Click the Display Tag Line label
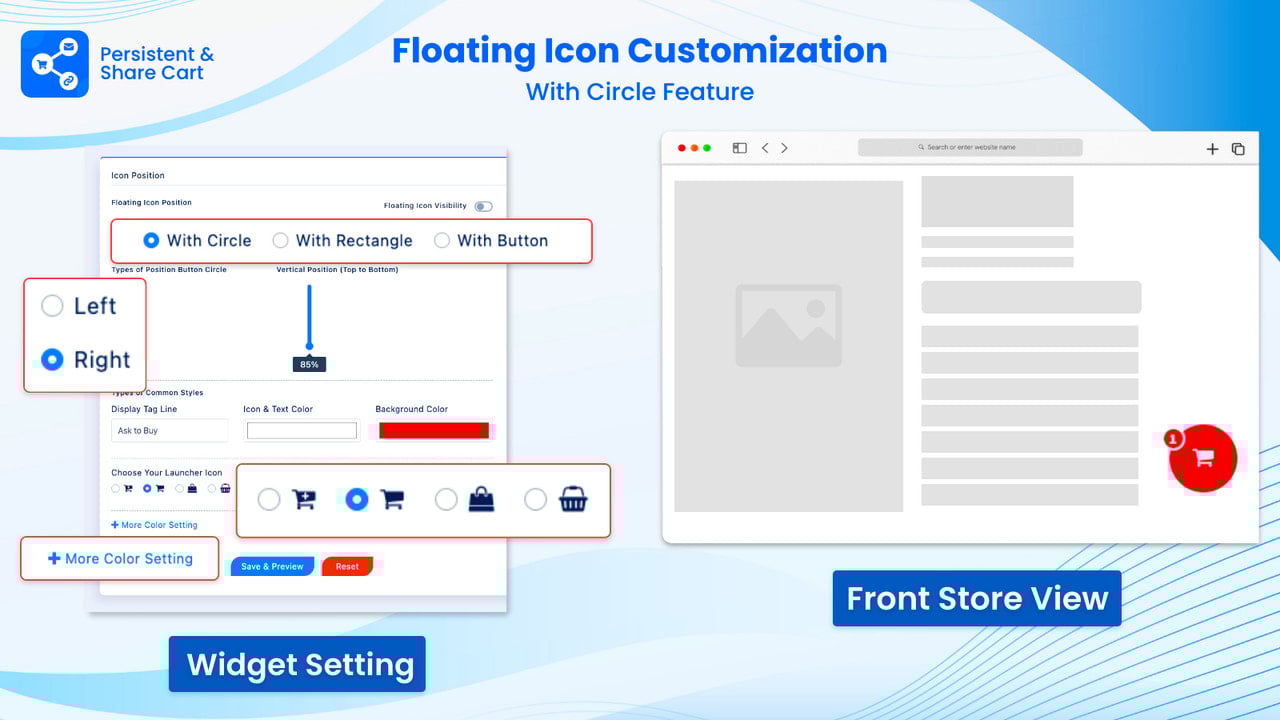Image resolution: width=1280 pixels, height=720 pixels. coord(144,409)
